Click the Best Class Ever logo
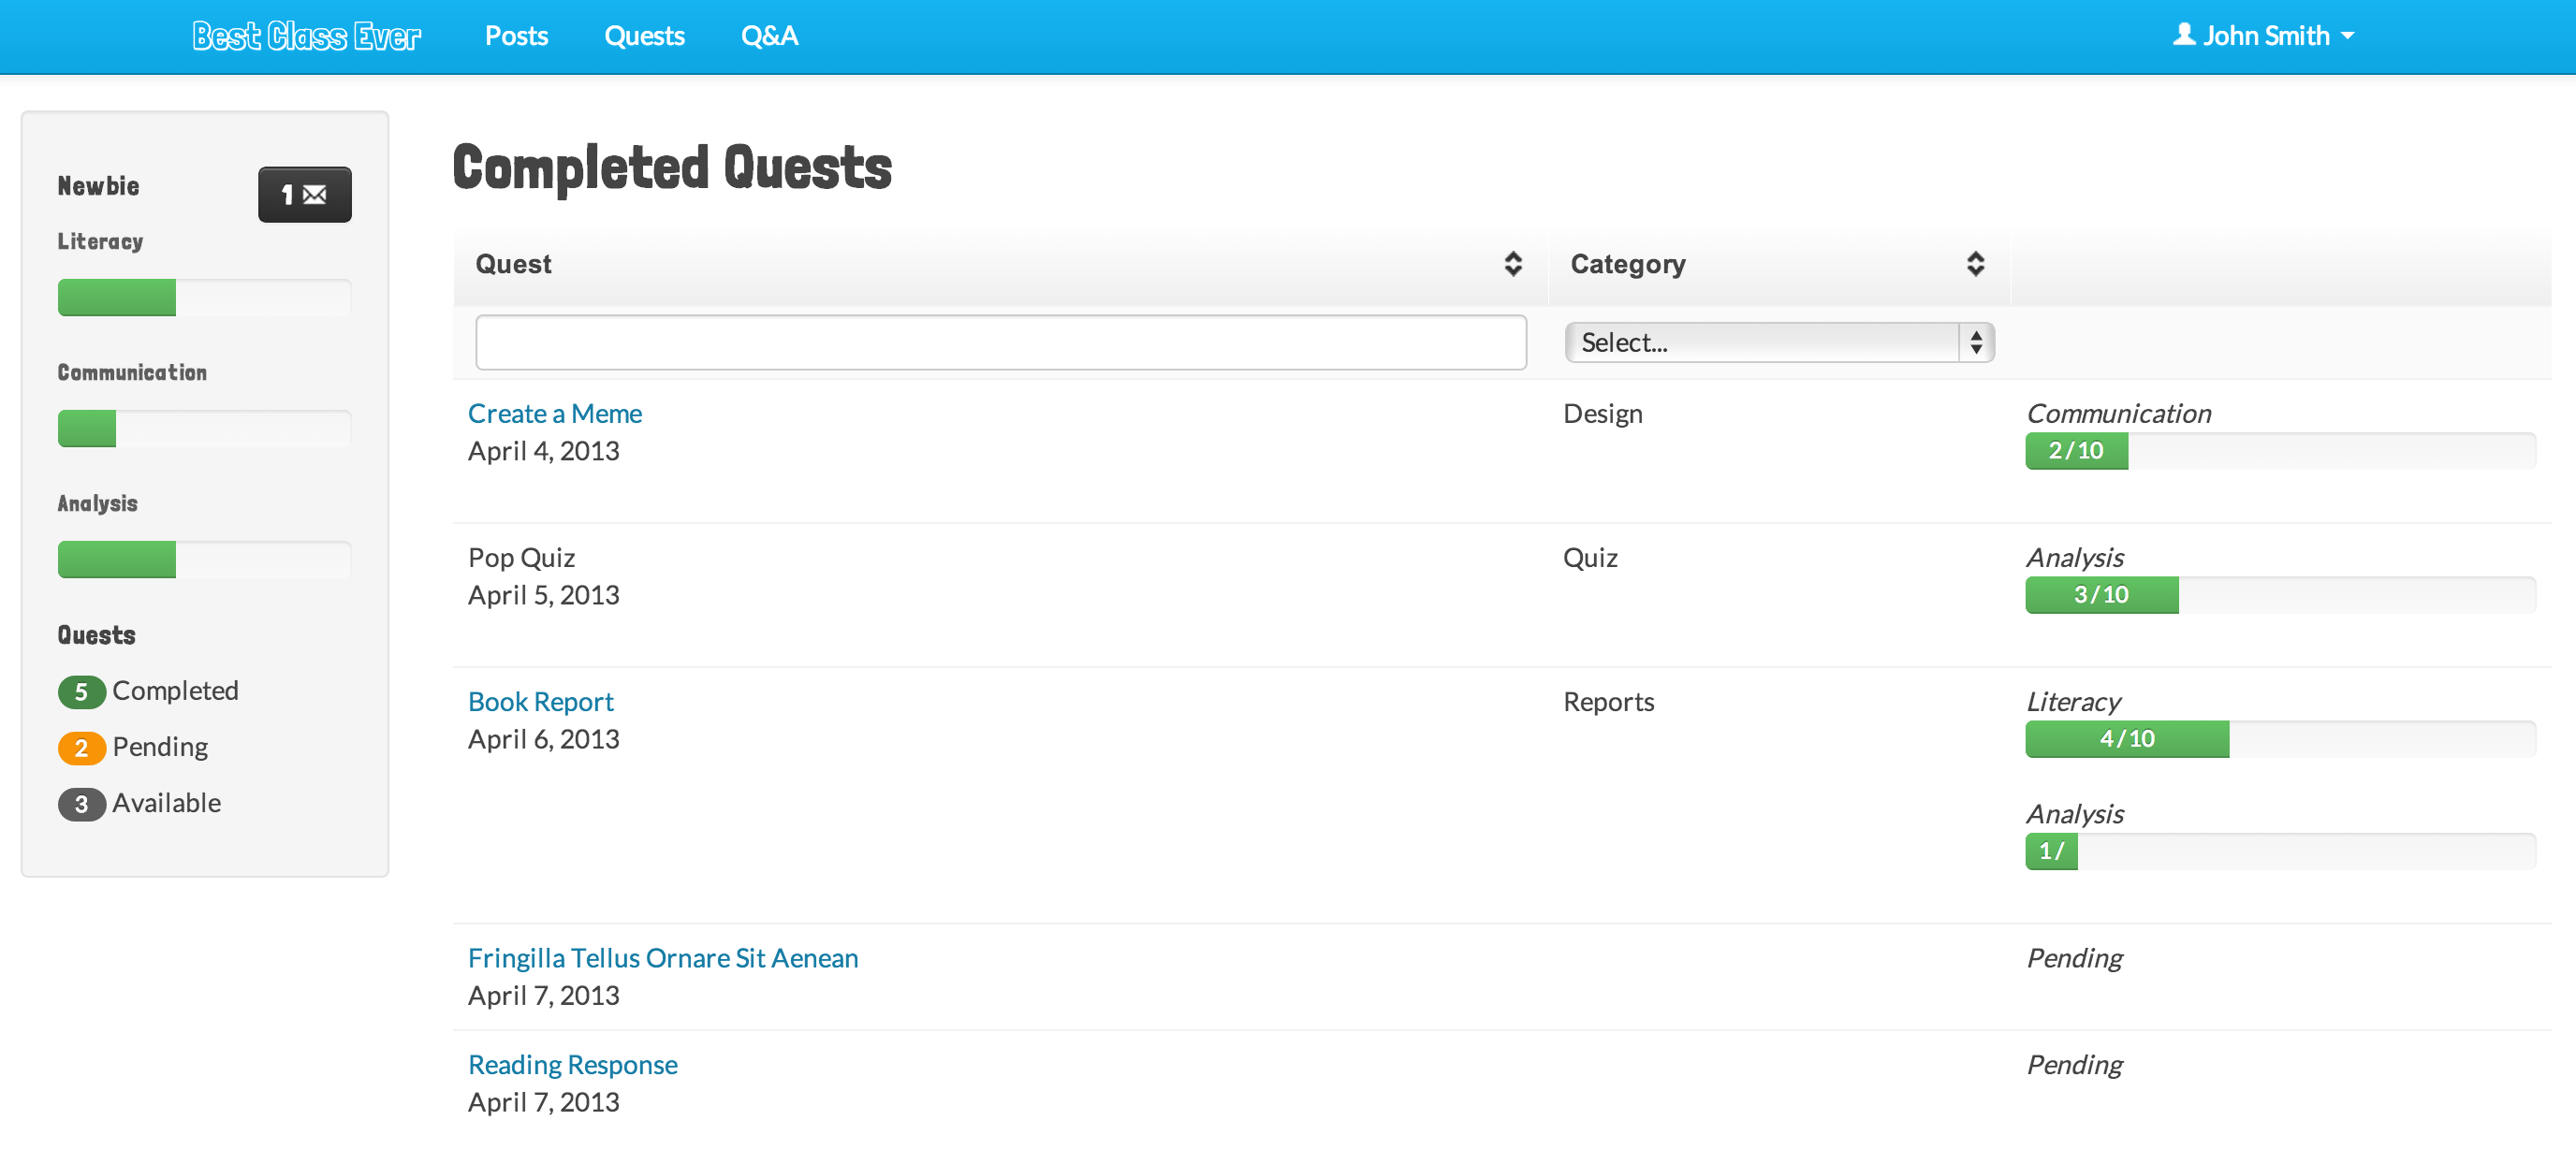This screenshot has height=1164, width=2576. [x=306, y=36]
